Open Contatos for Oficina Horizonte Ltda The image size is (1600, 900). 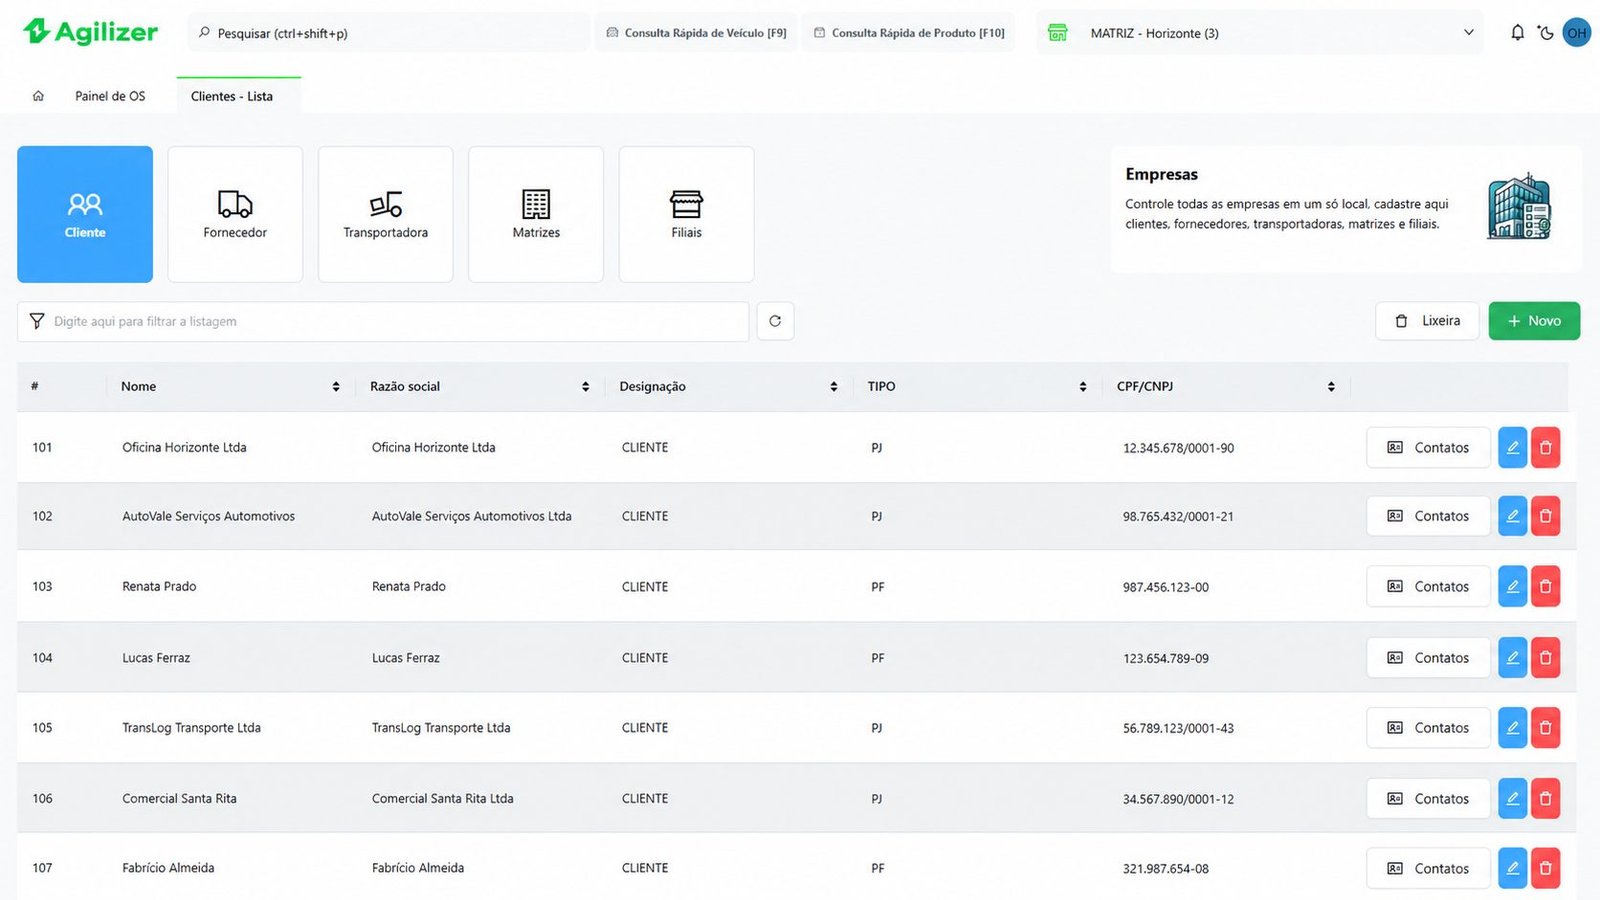pos(1428,447)
